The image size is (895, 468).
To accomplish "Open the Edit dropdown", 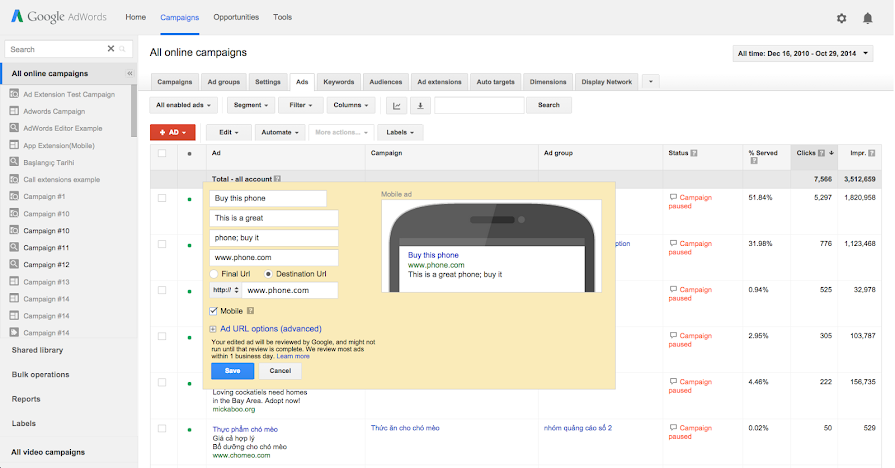I will click(228, 132).
